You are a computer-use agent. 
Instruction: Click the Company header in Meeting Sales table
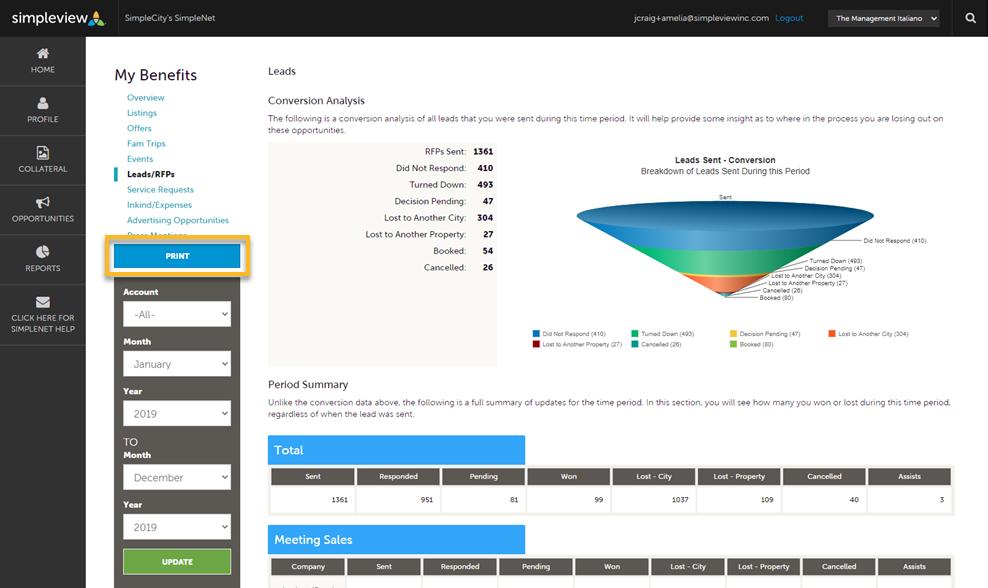(308, 567)
